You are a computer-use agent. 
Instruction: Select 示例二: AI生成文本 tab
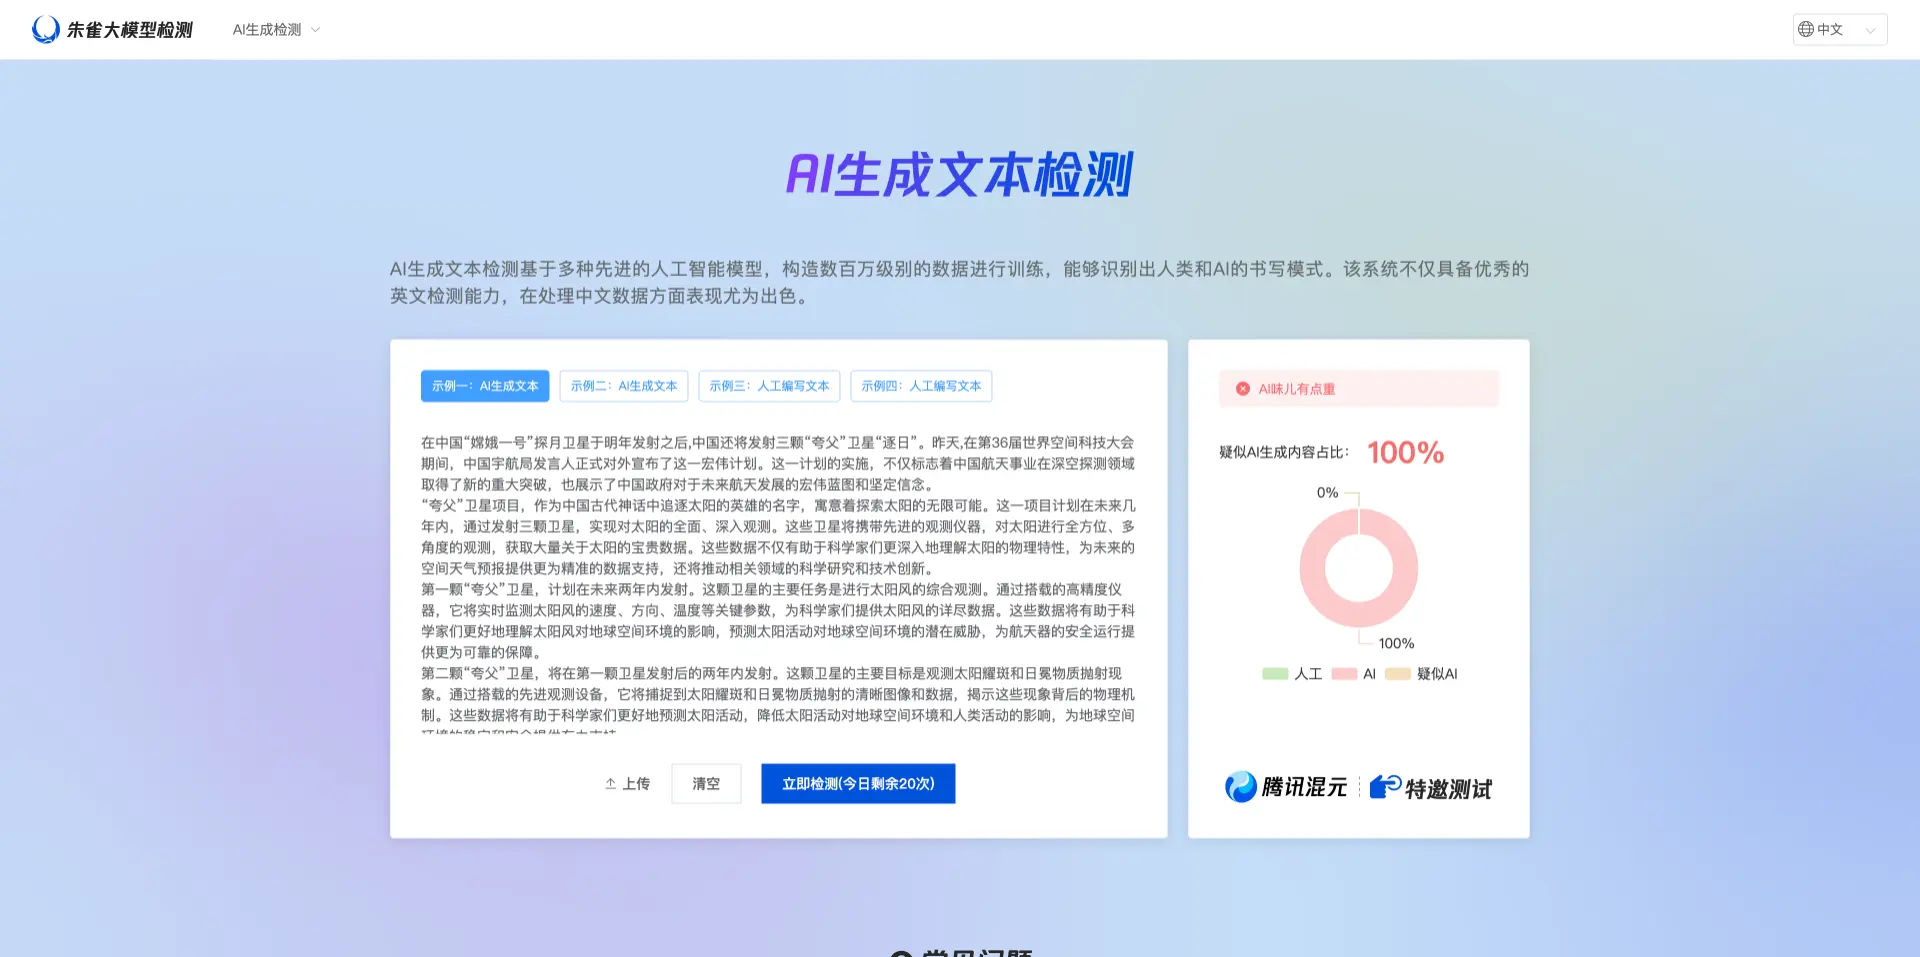click(623, 386)
